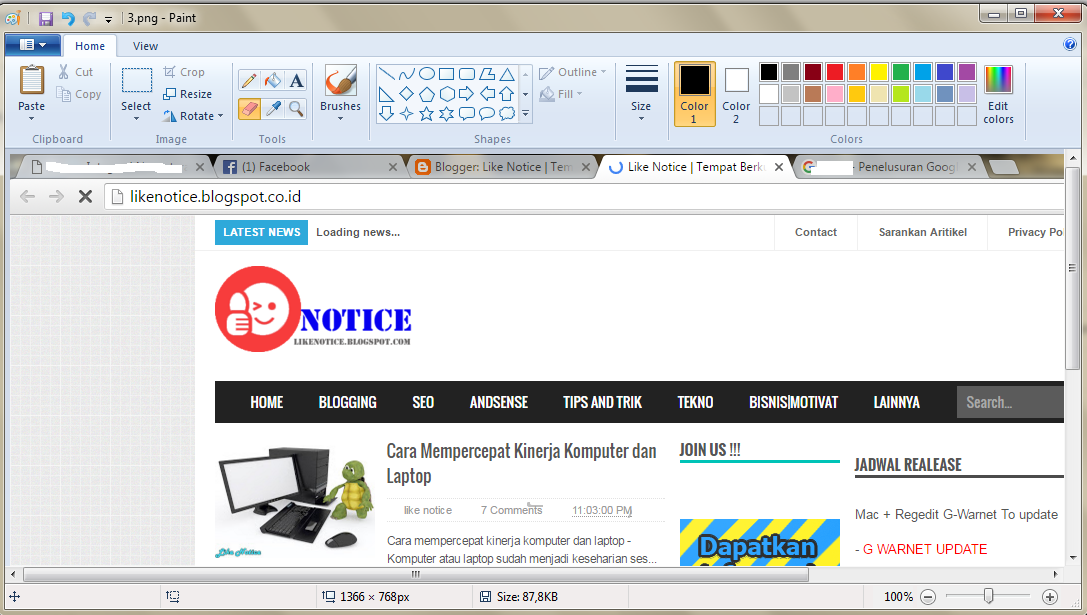Screen dimensions: 1087x615
Task: Switch to the View tab
Action: coord(145,45)
